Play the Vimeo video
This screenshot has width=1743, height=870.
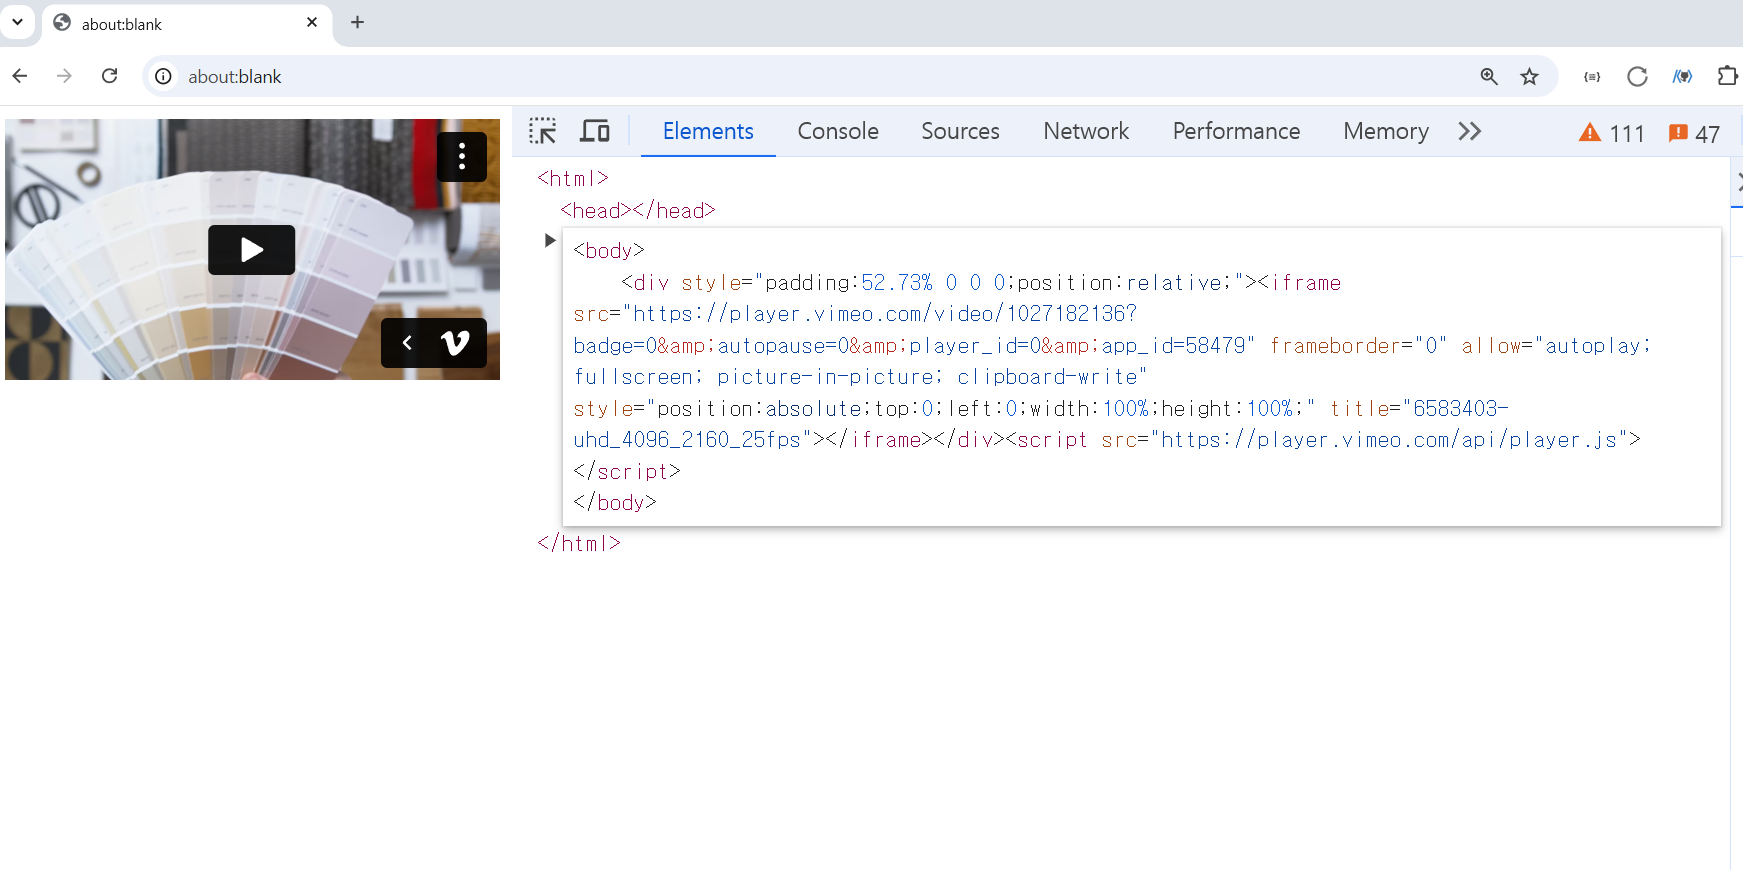251,249
